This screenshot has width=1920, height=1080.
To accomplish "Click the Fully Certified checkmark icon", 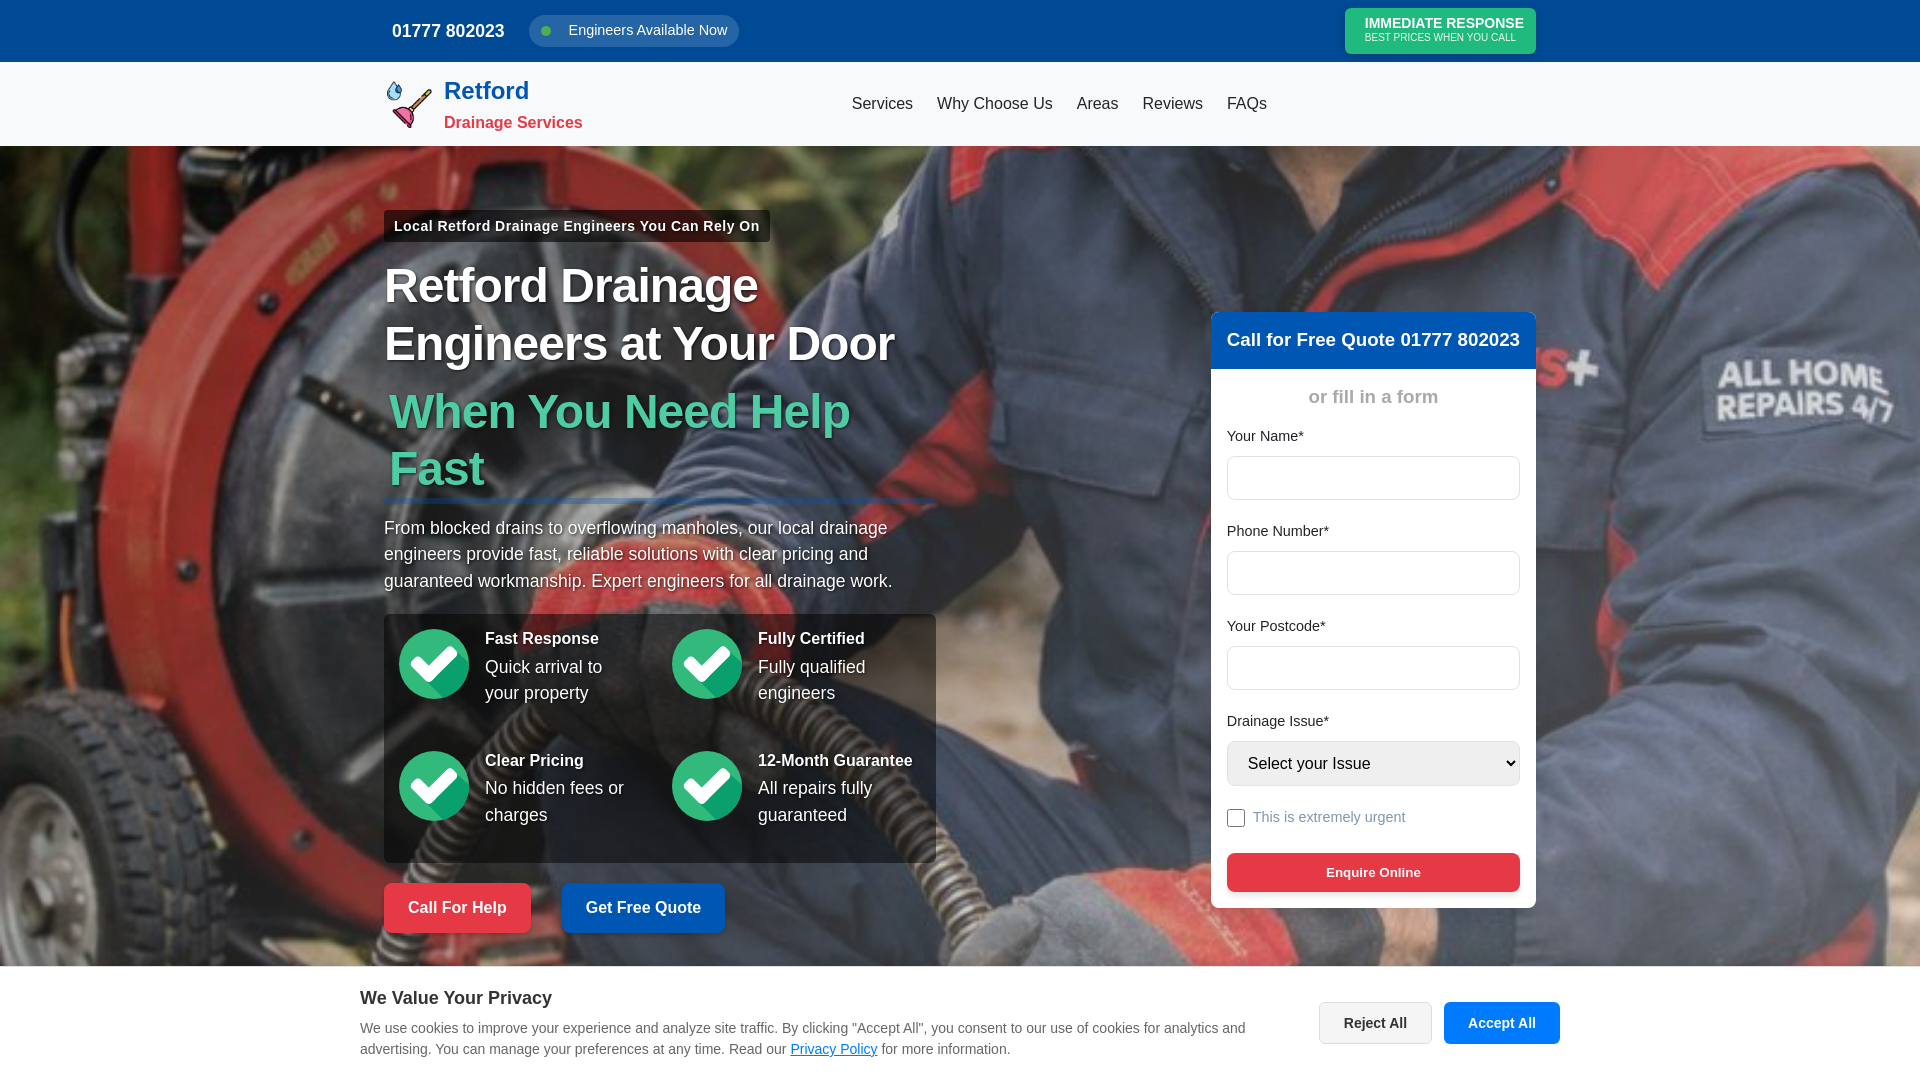I will coord(707,664).
